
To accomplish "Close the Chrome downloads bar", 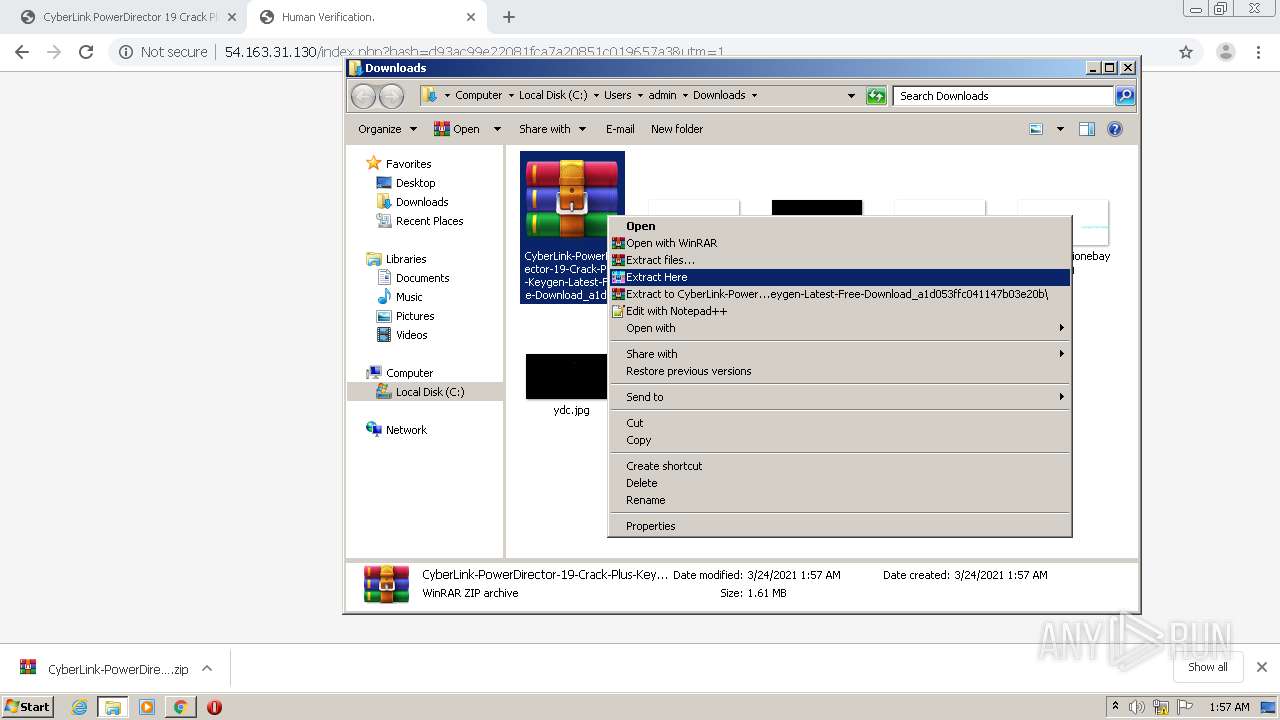I will click(1262, 667).
